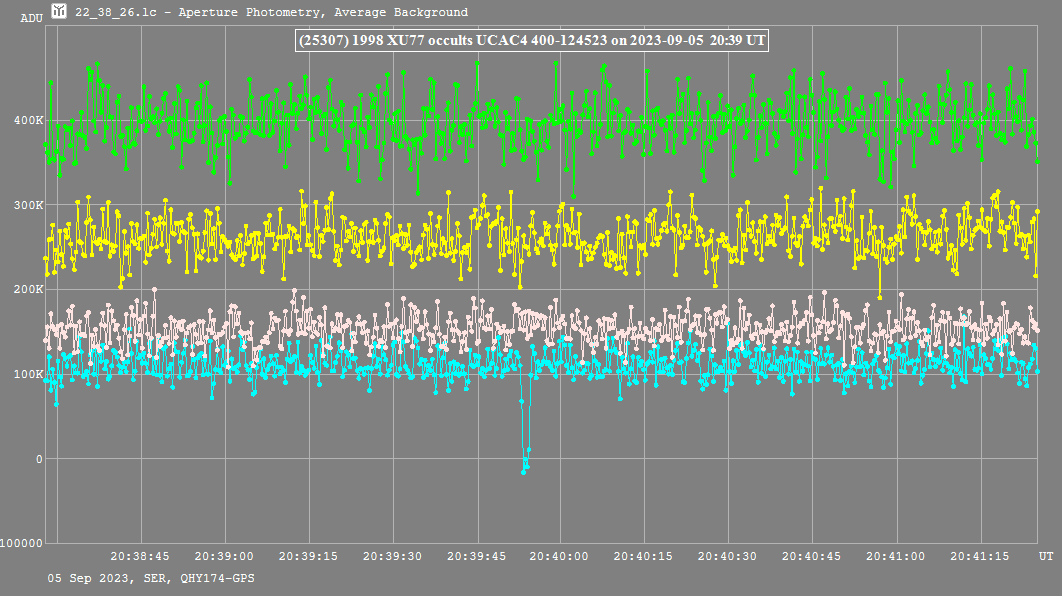Viewport: 1062px width, 596px height.
Task: Select the 20:41:00 time axis label
Action: pos(896,556)
